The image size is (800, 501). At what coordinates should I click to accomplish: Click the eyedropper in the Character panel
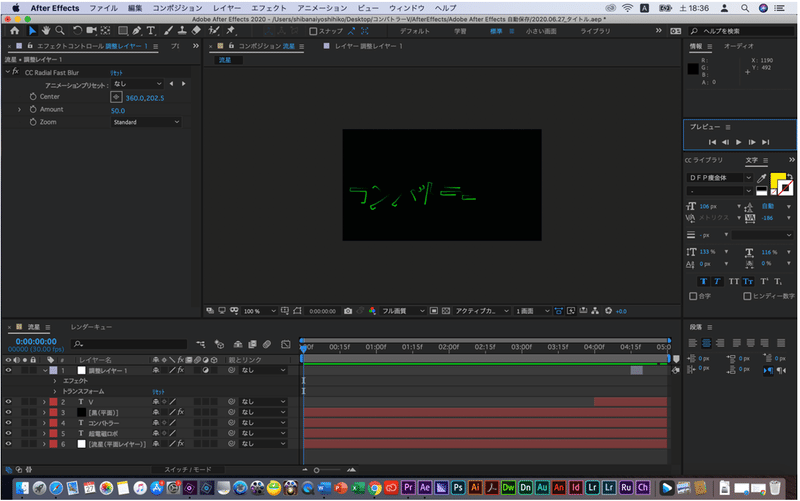point(762,178)
